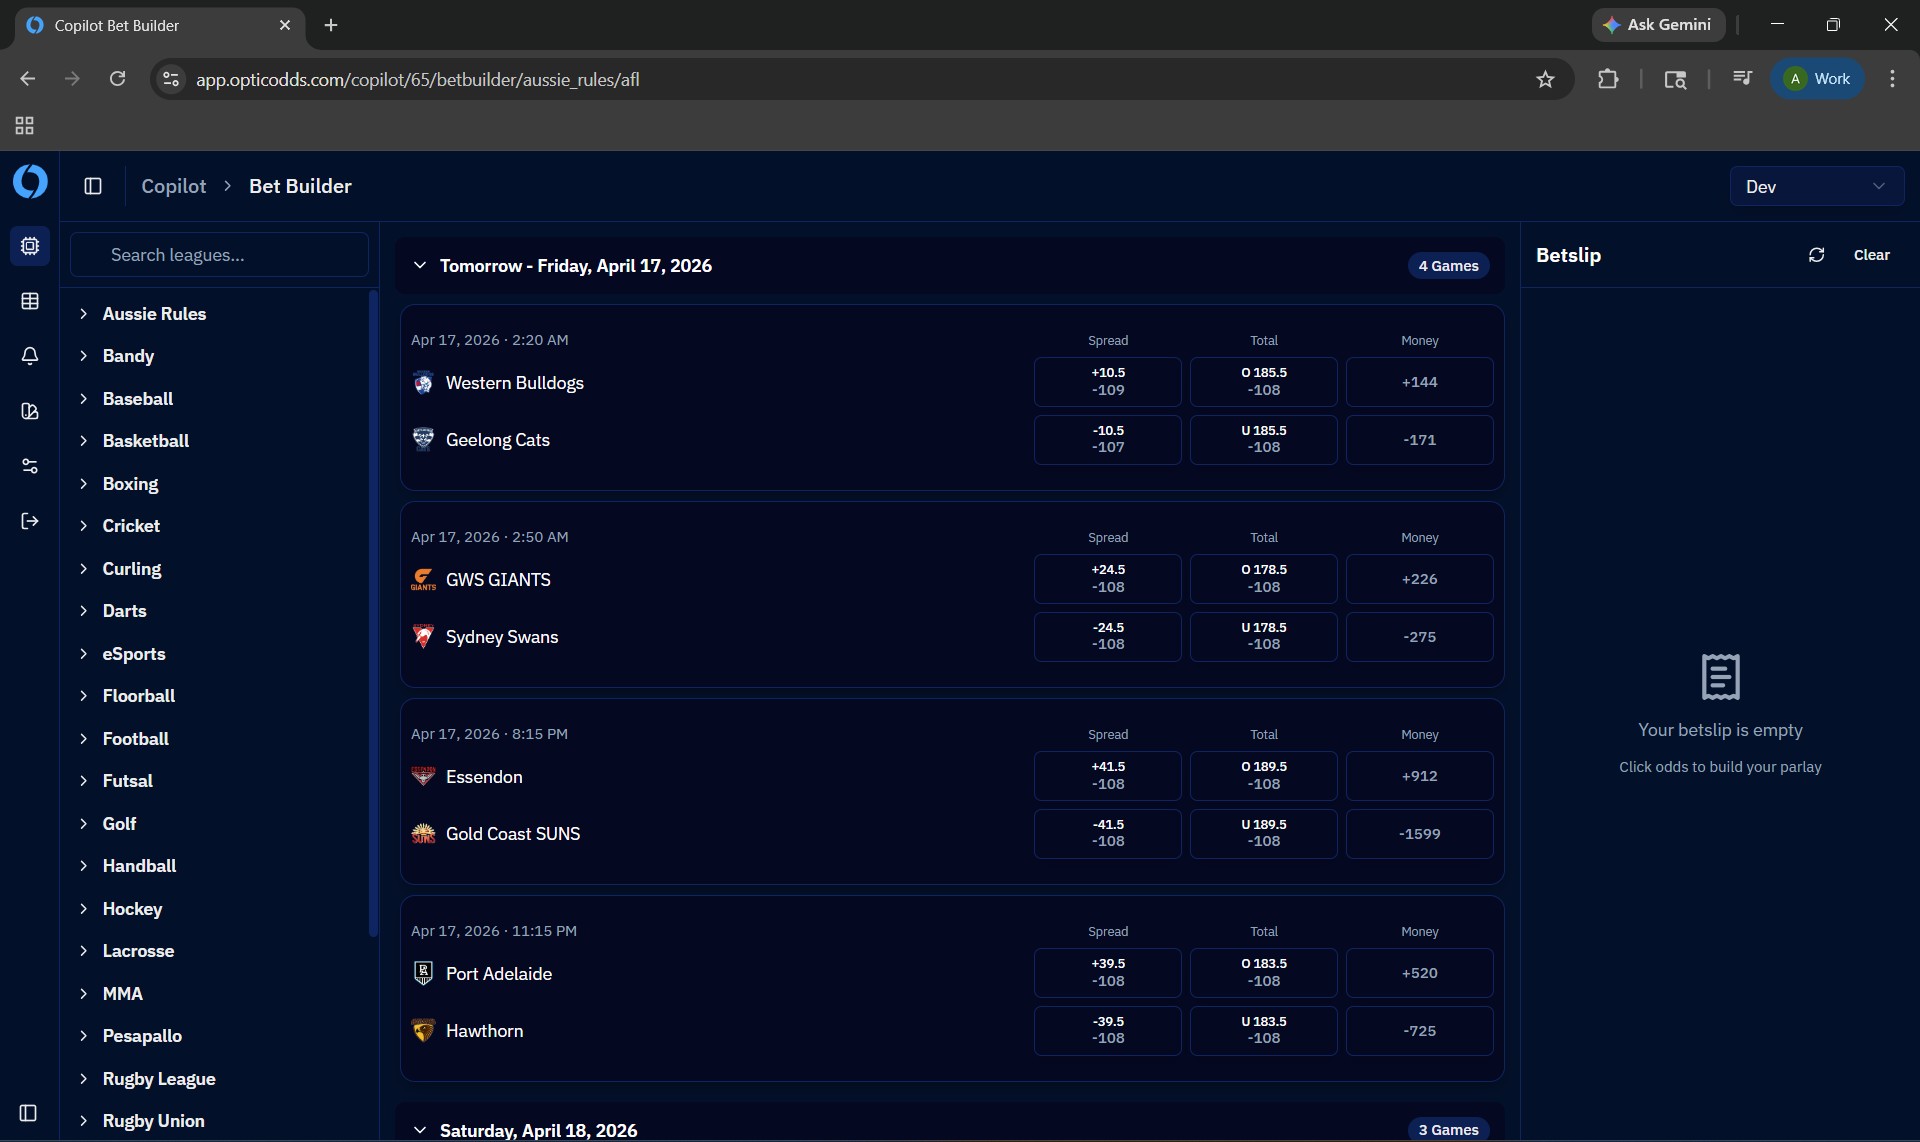The image size is (1920, 1142).
Task: Open the Dev environment dropdown
Action: point(1816,187)
